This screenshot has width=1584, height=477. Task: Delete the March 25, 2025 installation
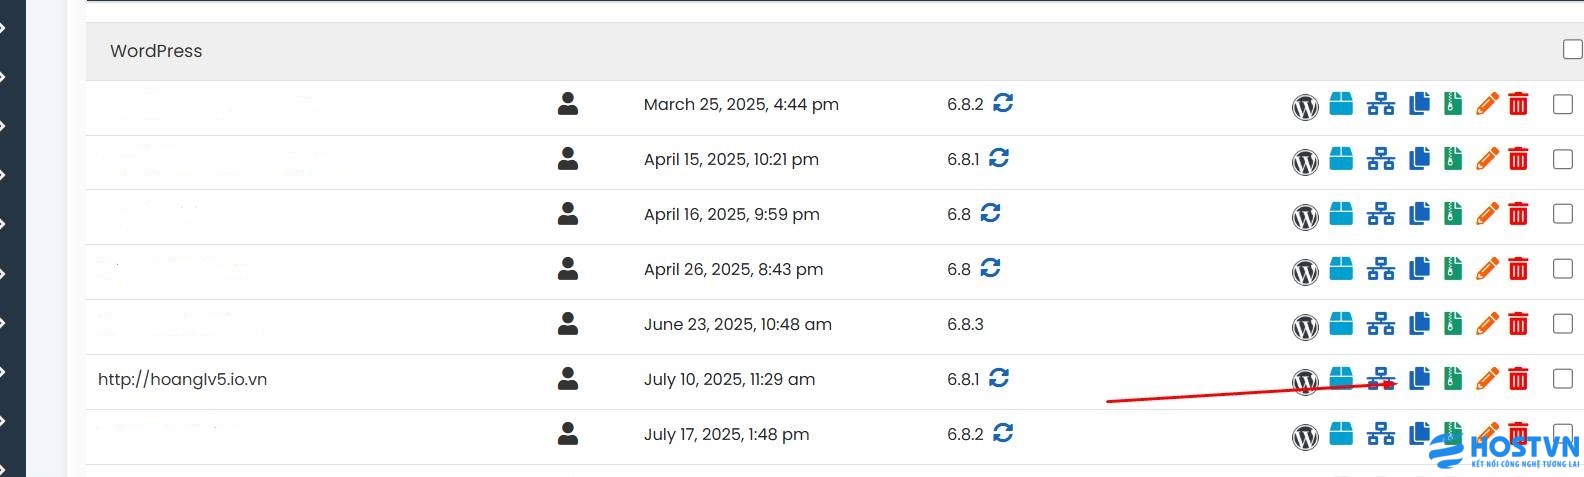coord(1518,104)
